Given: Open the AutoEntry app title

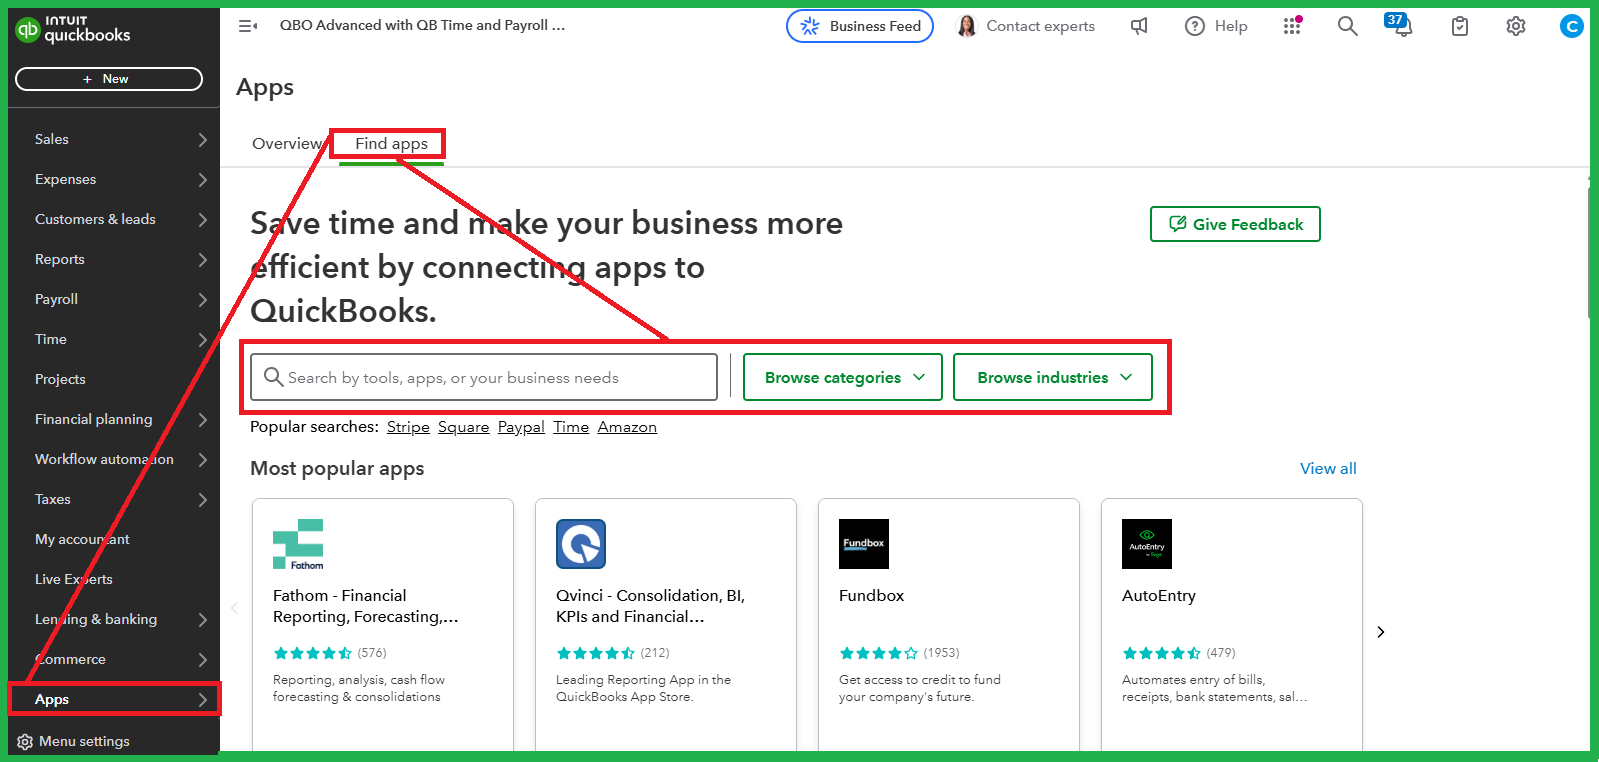Looking at the screenshot, I should coord(1159,596).
